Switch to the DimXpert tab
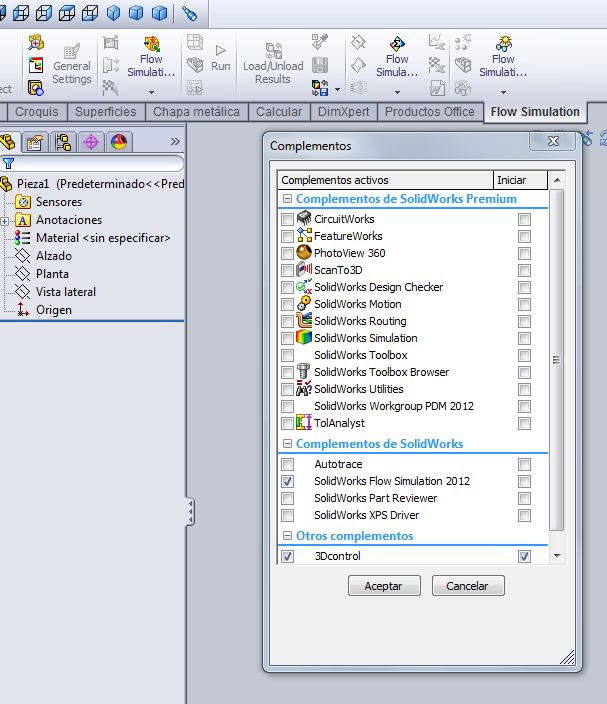607x704 pixels. click(x=344, y=112)
